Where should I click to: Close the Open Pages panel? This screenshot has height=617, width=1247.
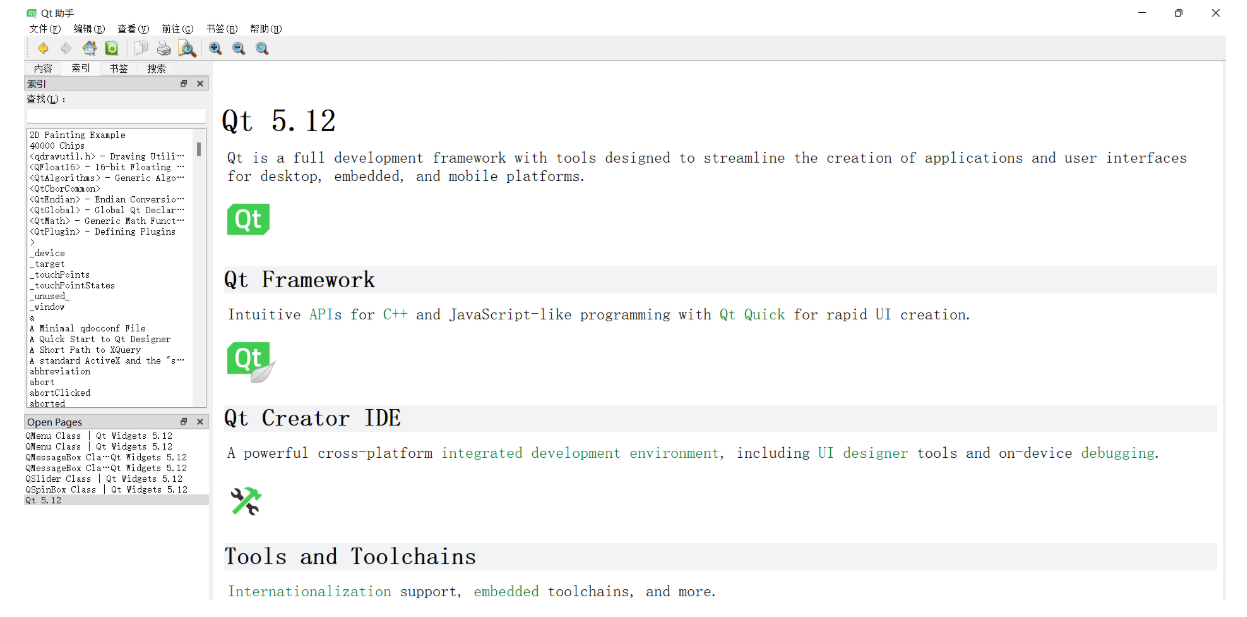tap(200, 422)
